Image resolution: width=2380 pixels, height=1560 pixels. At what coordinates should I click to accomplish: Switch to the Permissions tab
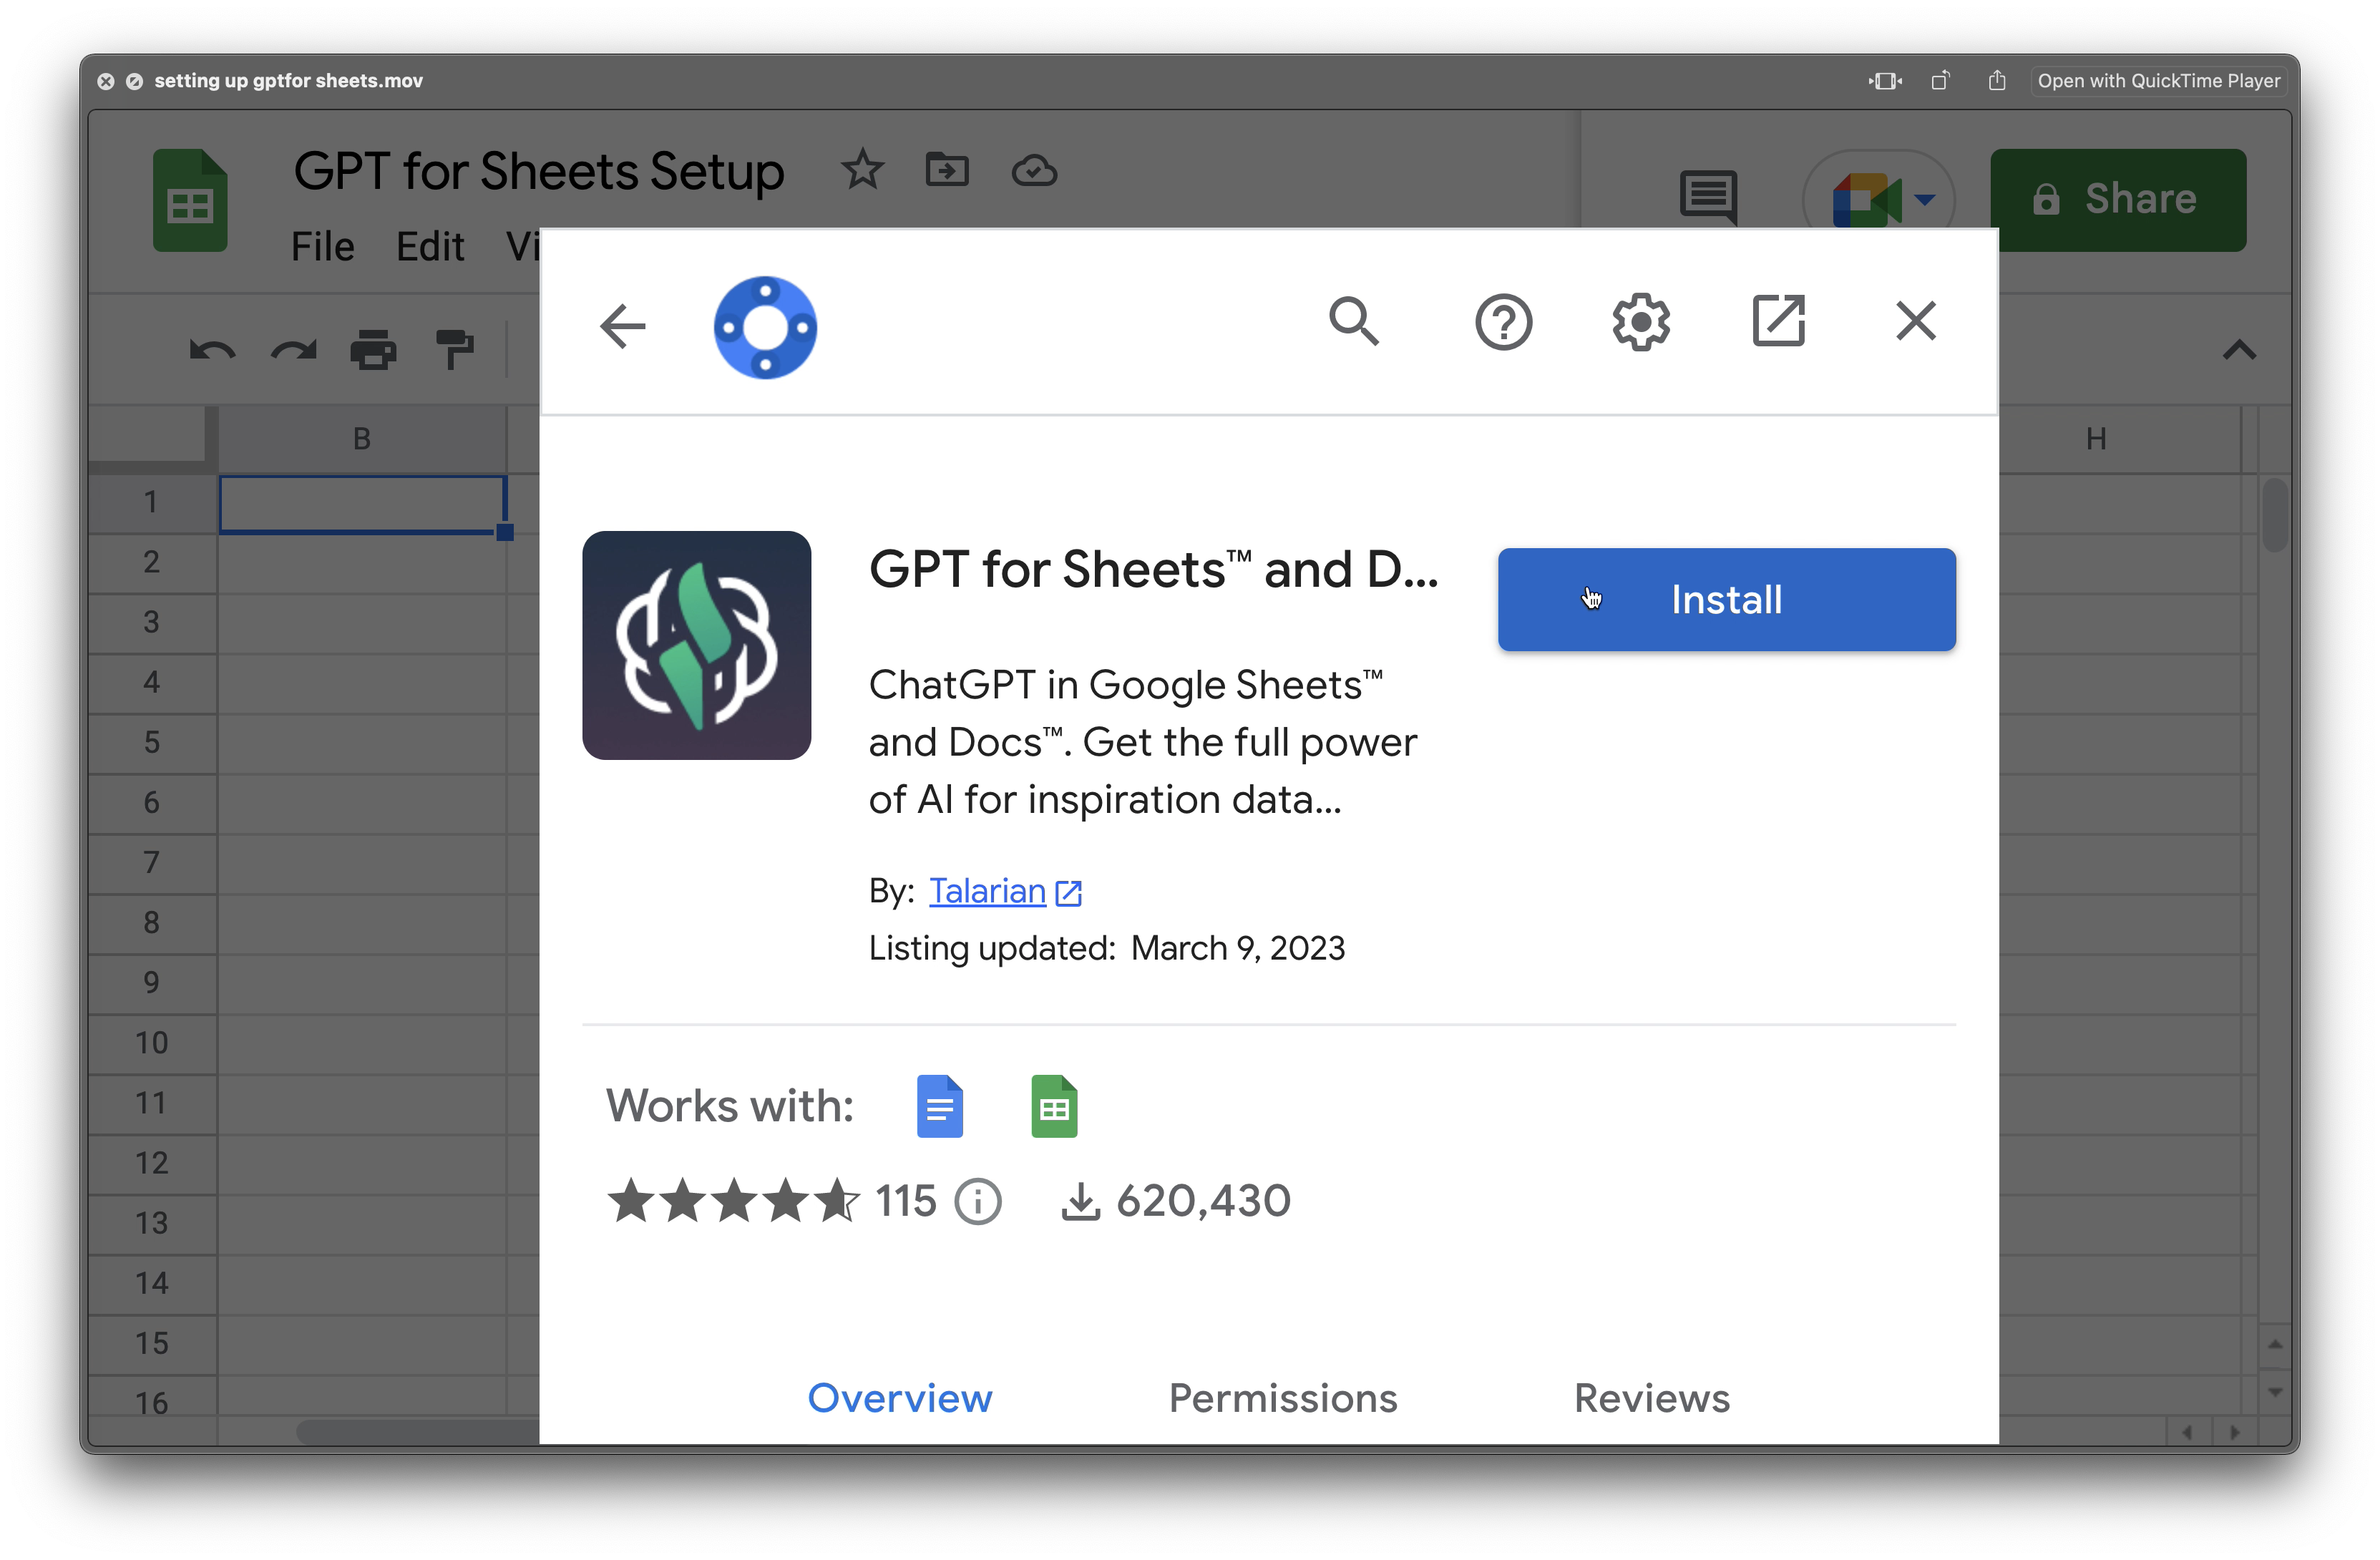(x=1282, y=1398)
